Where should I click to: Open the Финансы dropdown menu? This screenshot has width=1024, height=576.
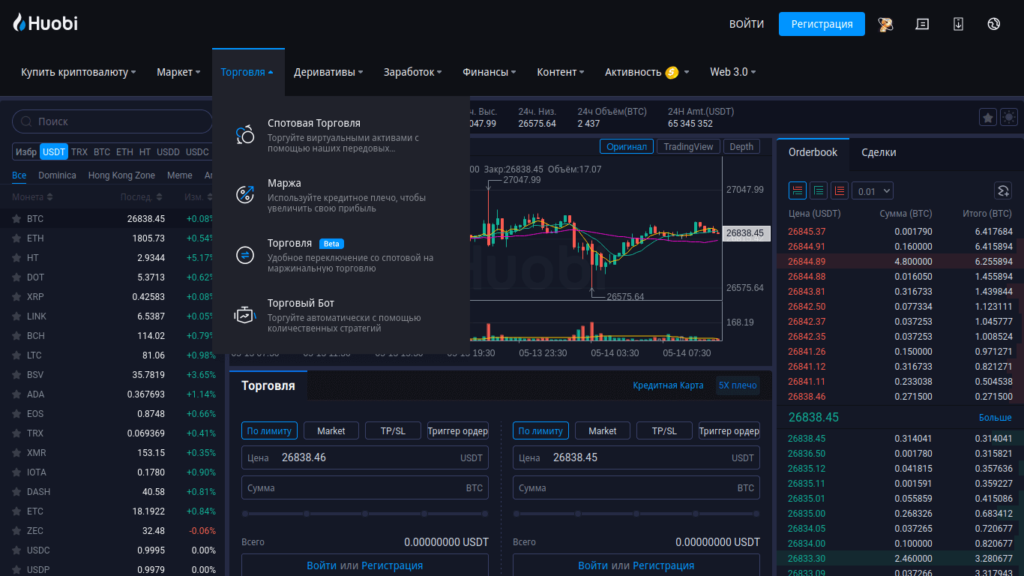(x=489, y=71)
